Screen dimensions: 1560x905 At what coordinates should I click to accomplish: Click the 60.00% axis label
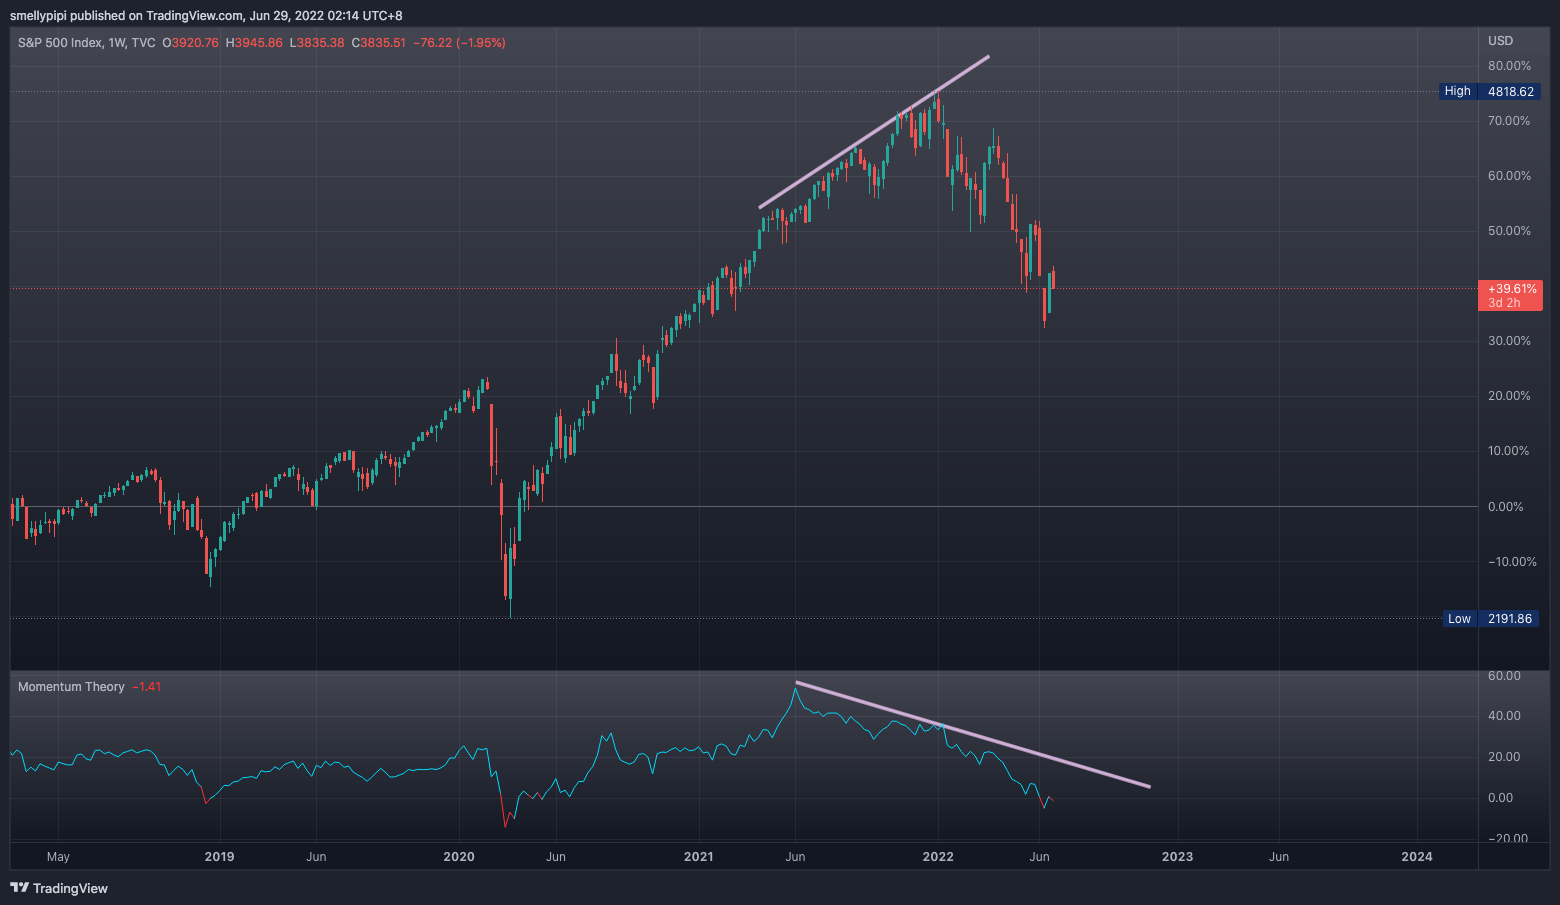point(1509,176)
